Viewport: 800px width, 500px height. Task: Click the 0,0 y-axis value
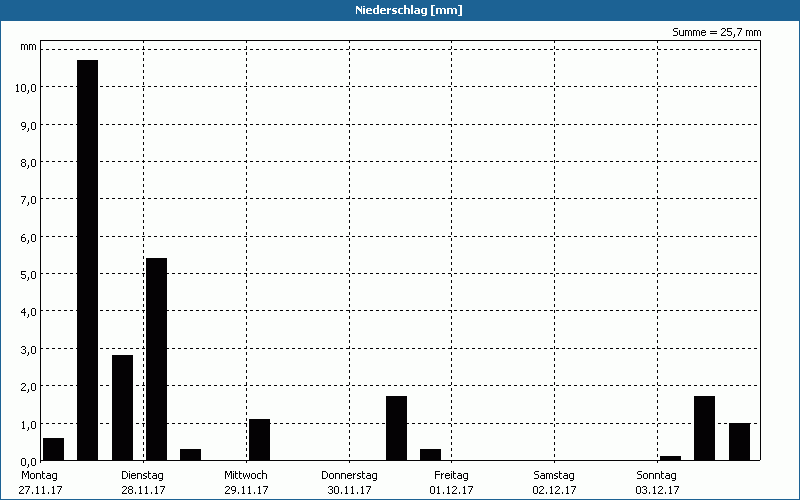click(28, 462)
